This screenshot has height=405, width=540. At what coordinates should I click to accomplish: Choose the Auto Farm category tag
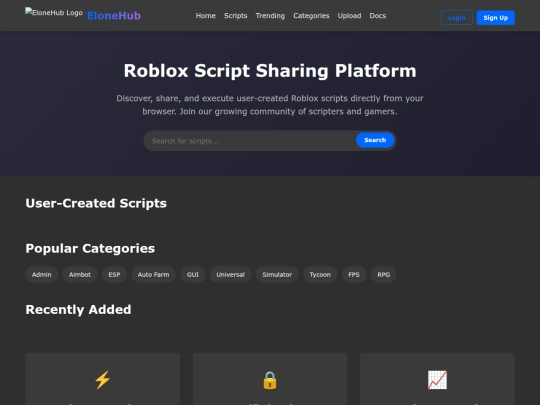153,274
